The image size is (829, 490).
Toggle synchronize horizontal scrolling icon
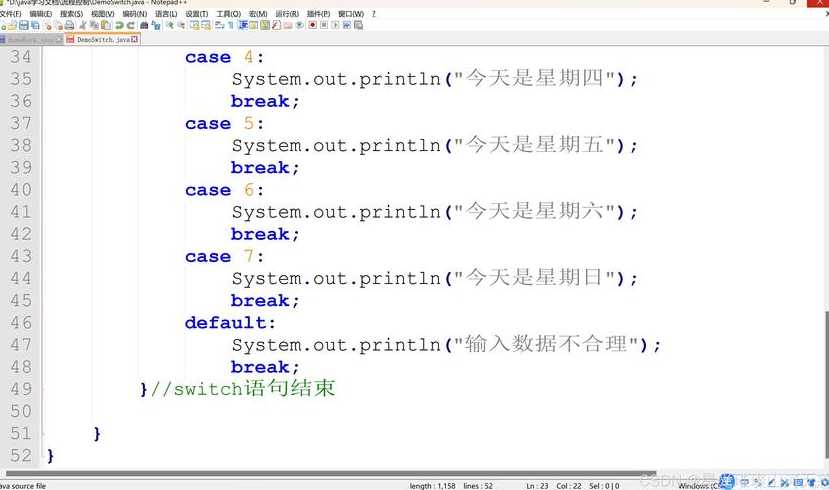[206, 25]
